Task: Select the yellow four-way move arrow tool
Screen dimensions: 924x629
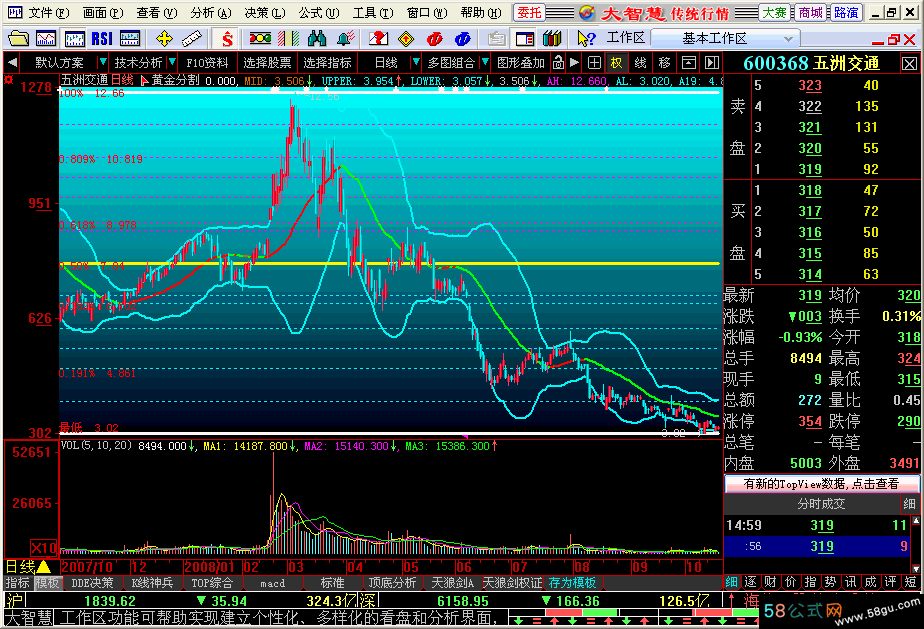Action: pyautogui.click(x=164, y=39)
